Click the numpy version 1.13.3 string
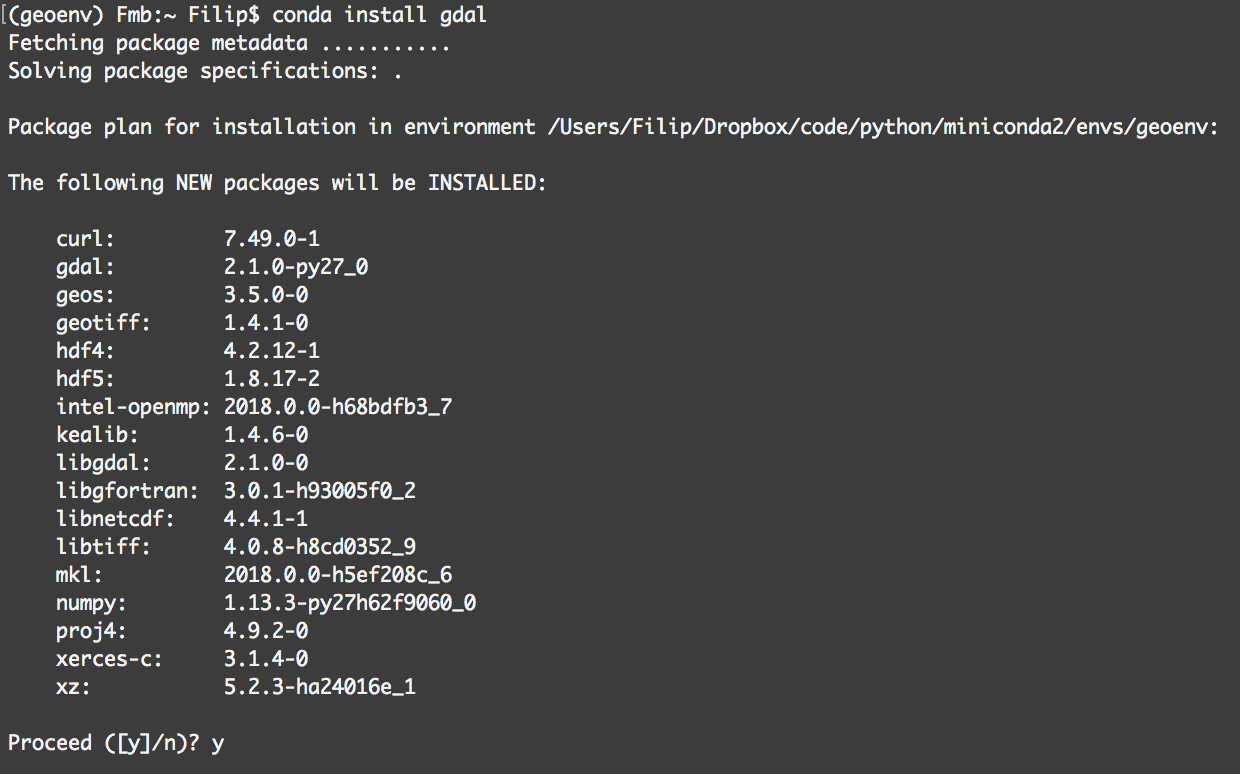Image resolution: width=1240 pixels, height=774 pixels. (x=350, y=603)
